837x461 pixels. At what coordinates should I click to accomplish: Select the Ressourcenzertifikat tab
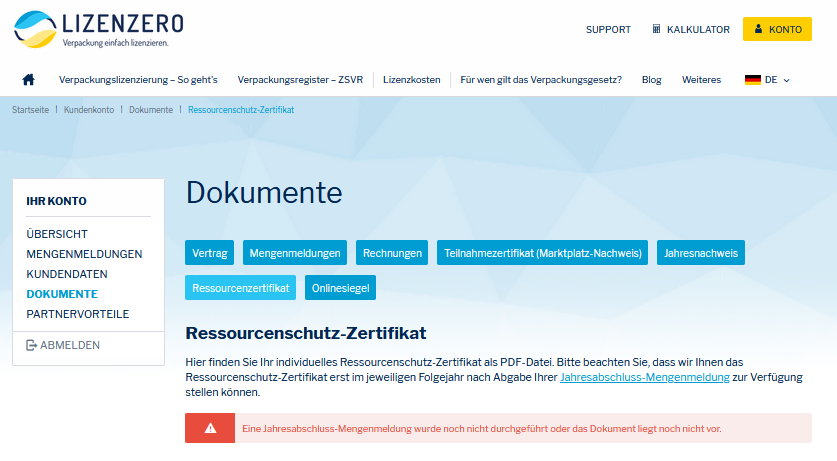coord(240,288)
